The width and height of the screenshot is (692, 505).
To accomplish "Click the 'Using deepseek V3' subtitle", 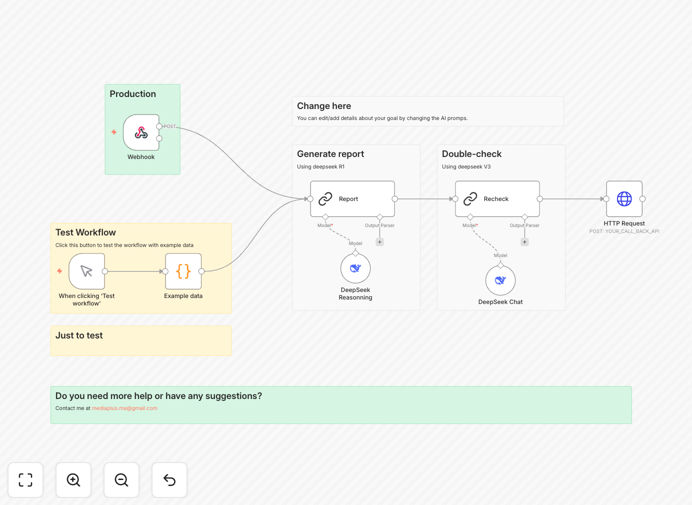I will coord(466,167).
